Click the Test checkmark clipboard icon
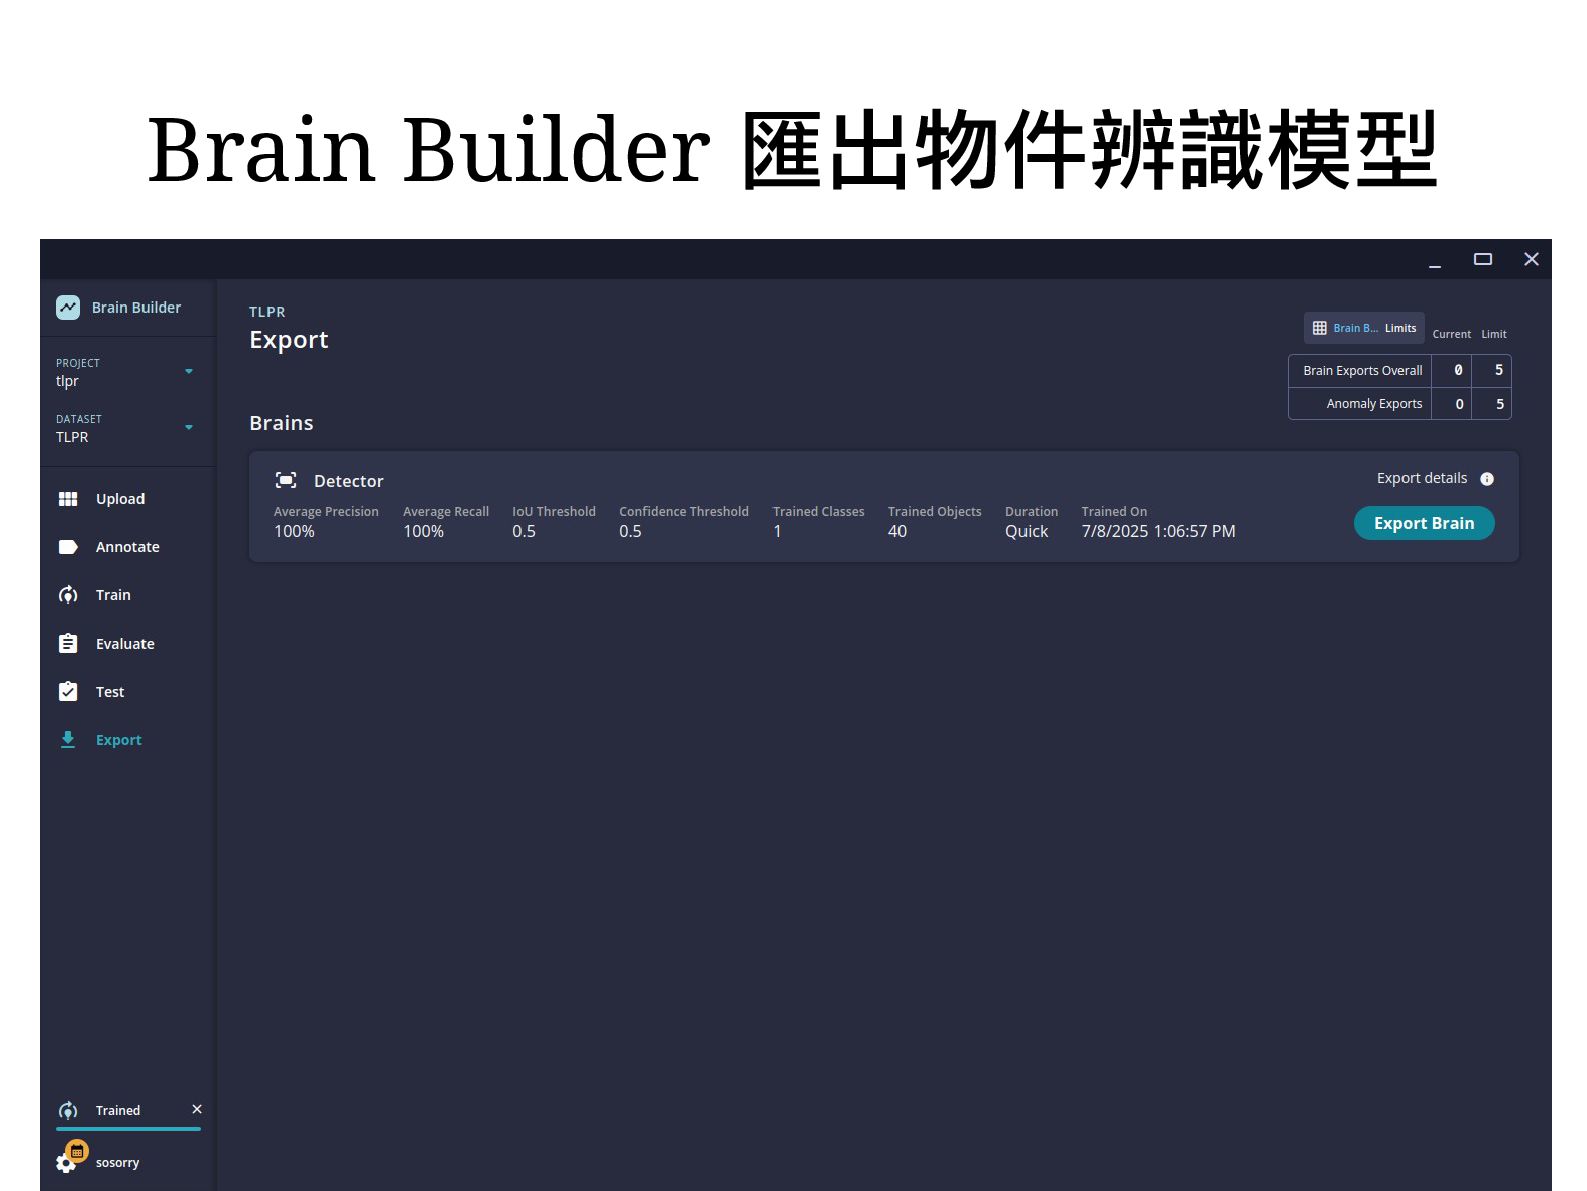 [68, 691]
